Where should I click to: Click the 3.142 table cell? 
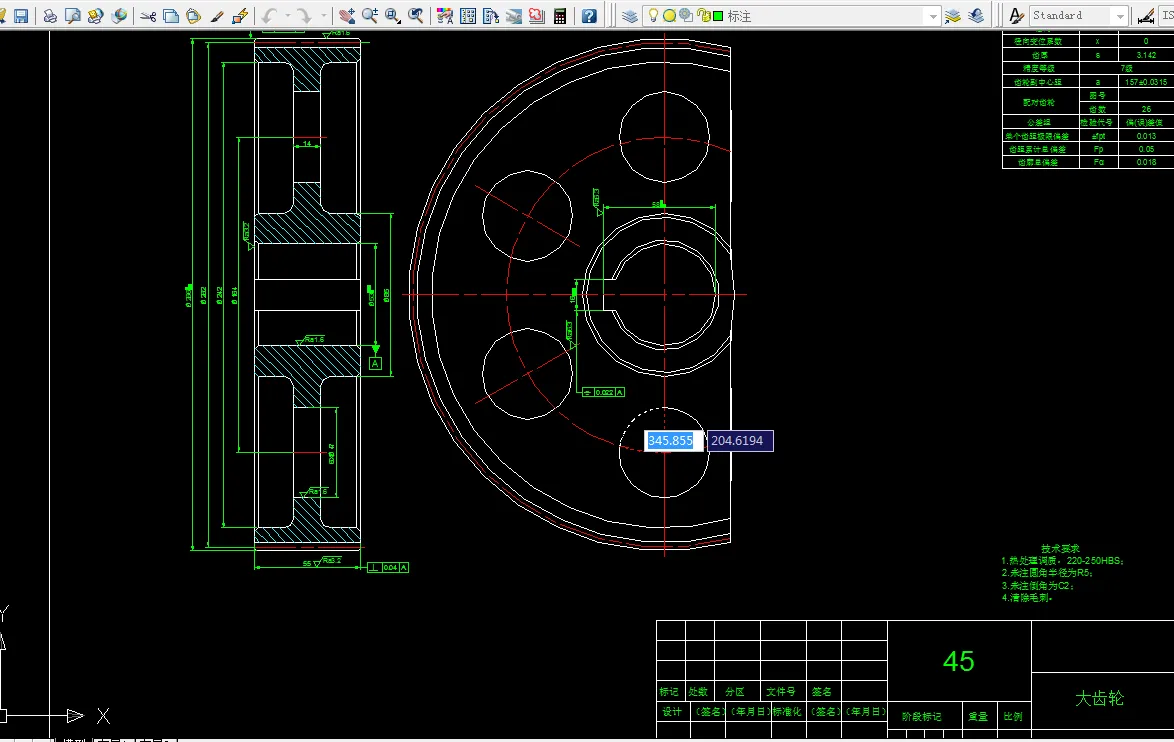1146,55
